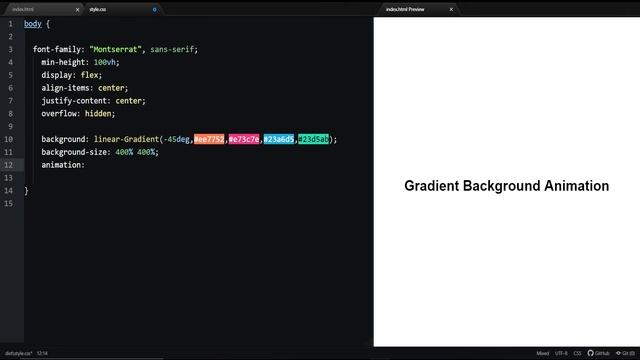This screenshot has height=360, width=640.
Task: Click line number 14 in the gutter
Action: pos(9,191)
